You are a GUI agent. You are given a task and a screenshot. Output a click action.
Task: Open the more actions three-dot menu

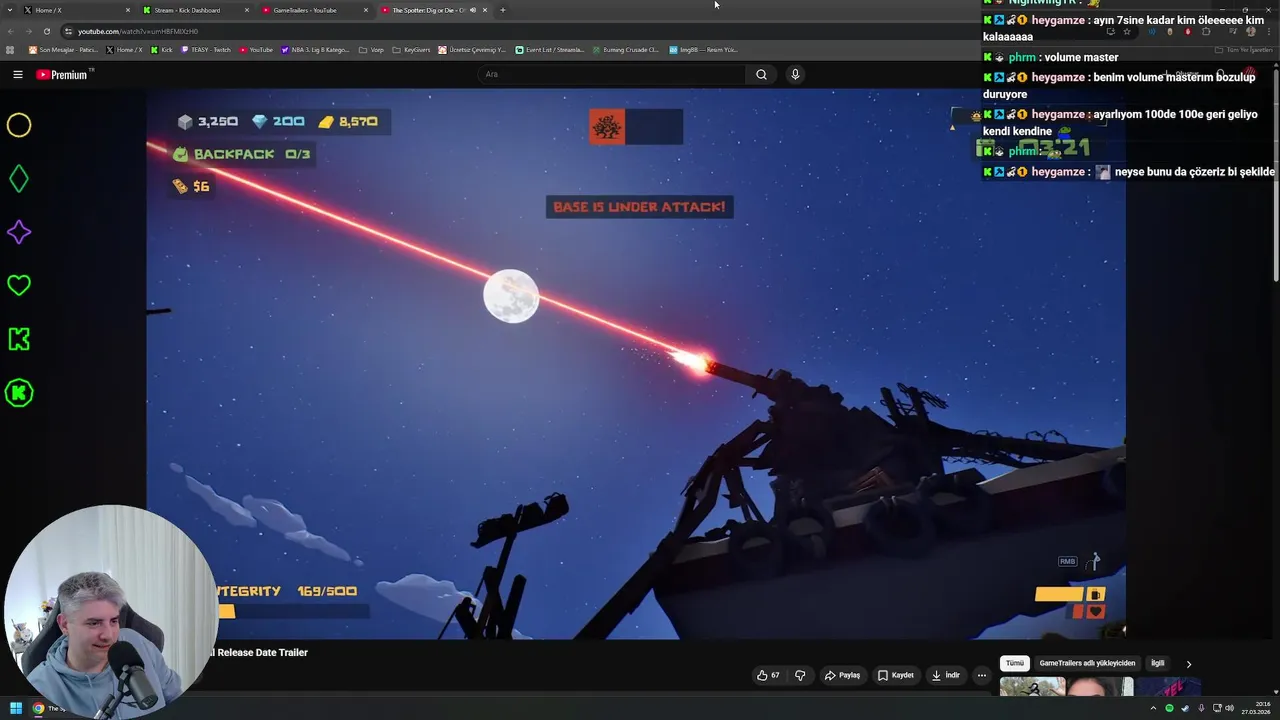click(982, 675)
